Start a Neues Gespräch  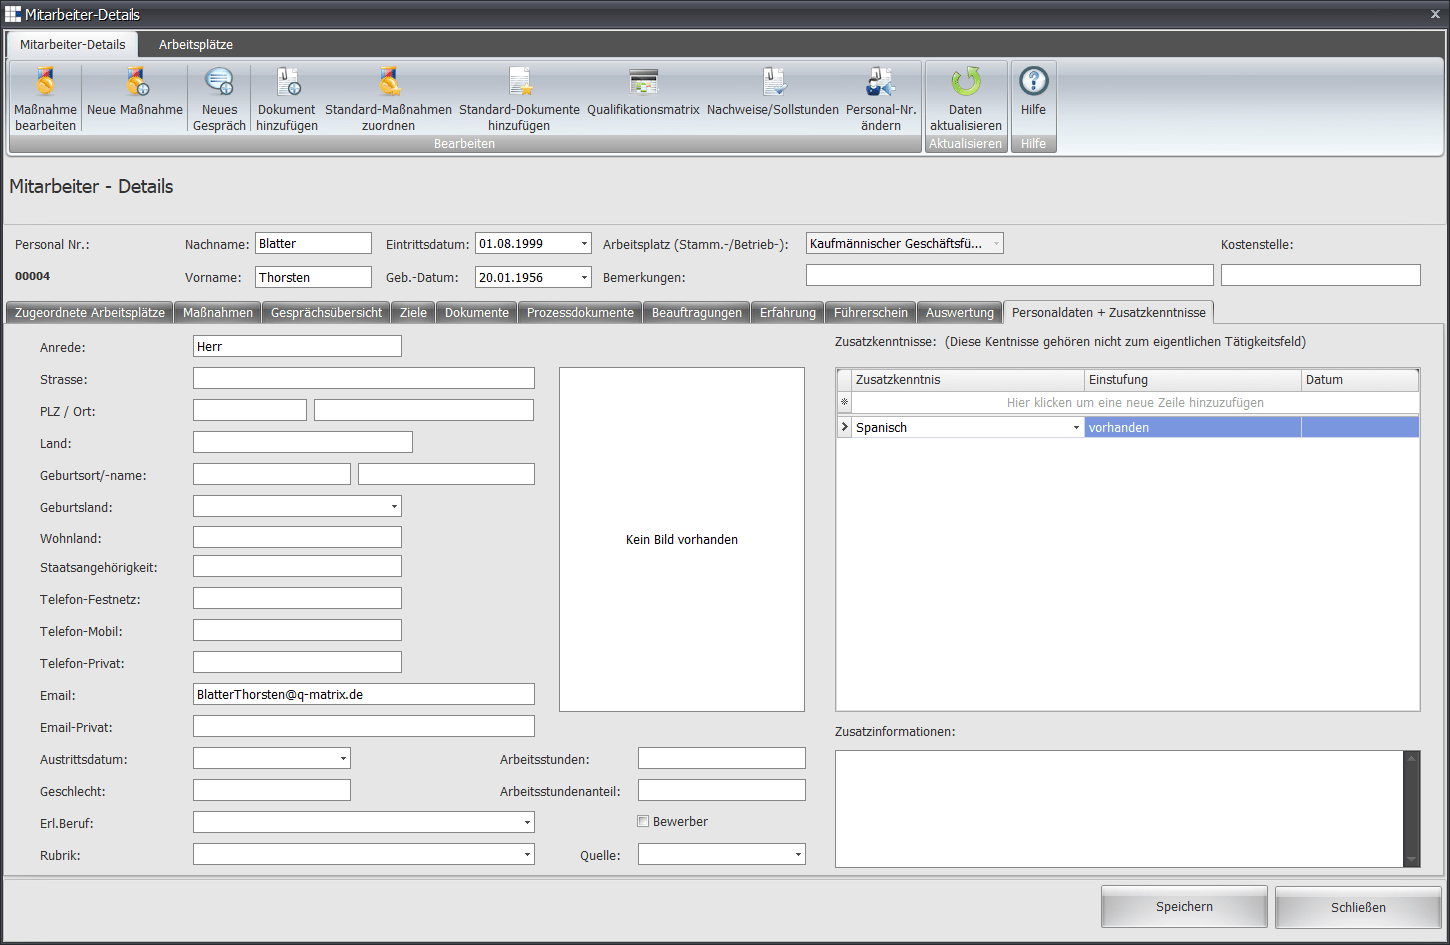pos(219,83)
